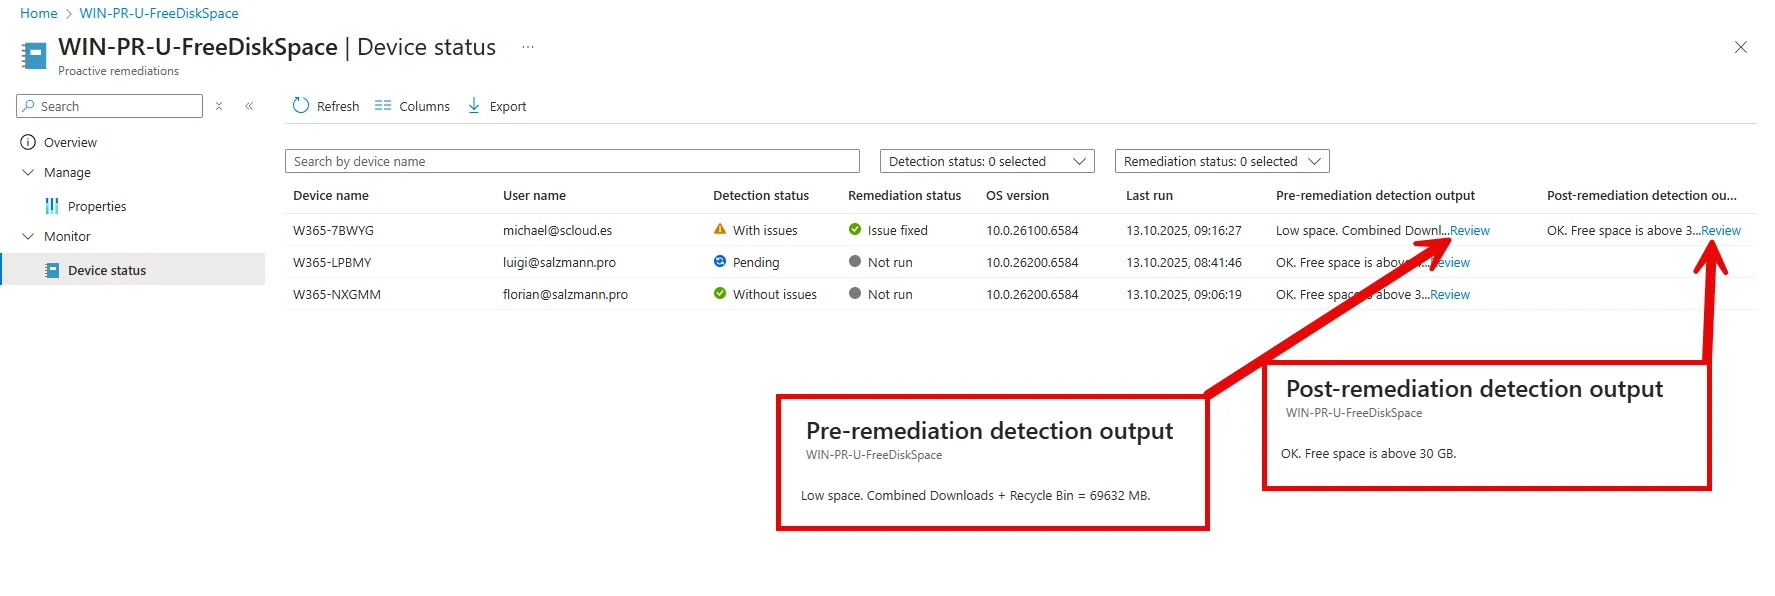
Task: Collapse the Manage section
Action: tap(28, 172)
